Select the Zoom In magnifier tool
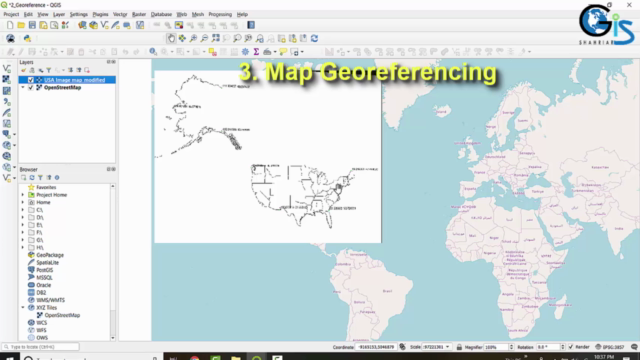This screenshot has width=640, height=360. tap(193, 38)
